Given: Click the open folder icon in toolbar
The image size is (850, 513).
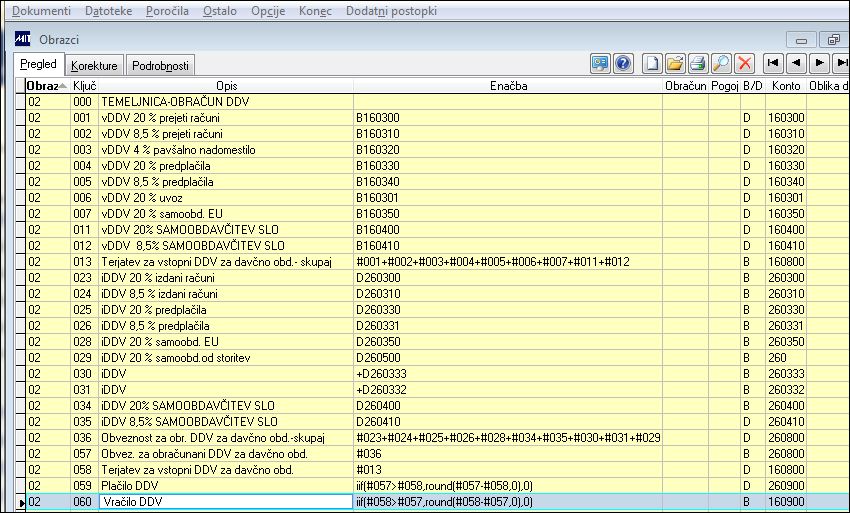Looking at the screenshot, I should point(675,64).
